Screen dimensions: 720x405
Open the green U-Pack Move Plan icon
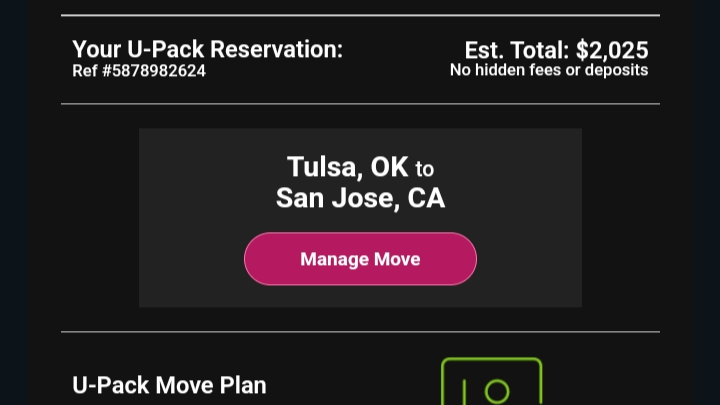(x=491, y=382)
